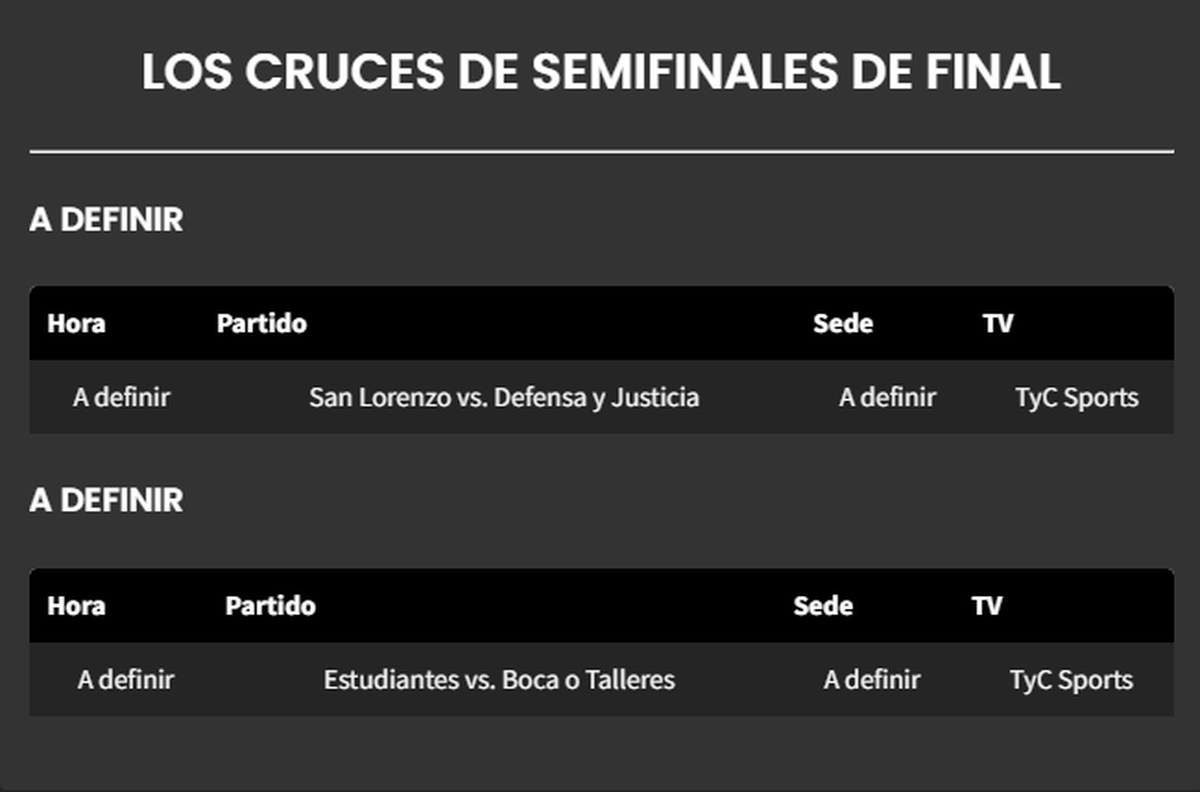Click the "Los cruces de semifinales de final" title
The width and height of the screenshot is (1200, 792).
coord(600,73)
